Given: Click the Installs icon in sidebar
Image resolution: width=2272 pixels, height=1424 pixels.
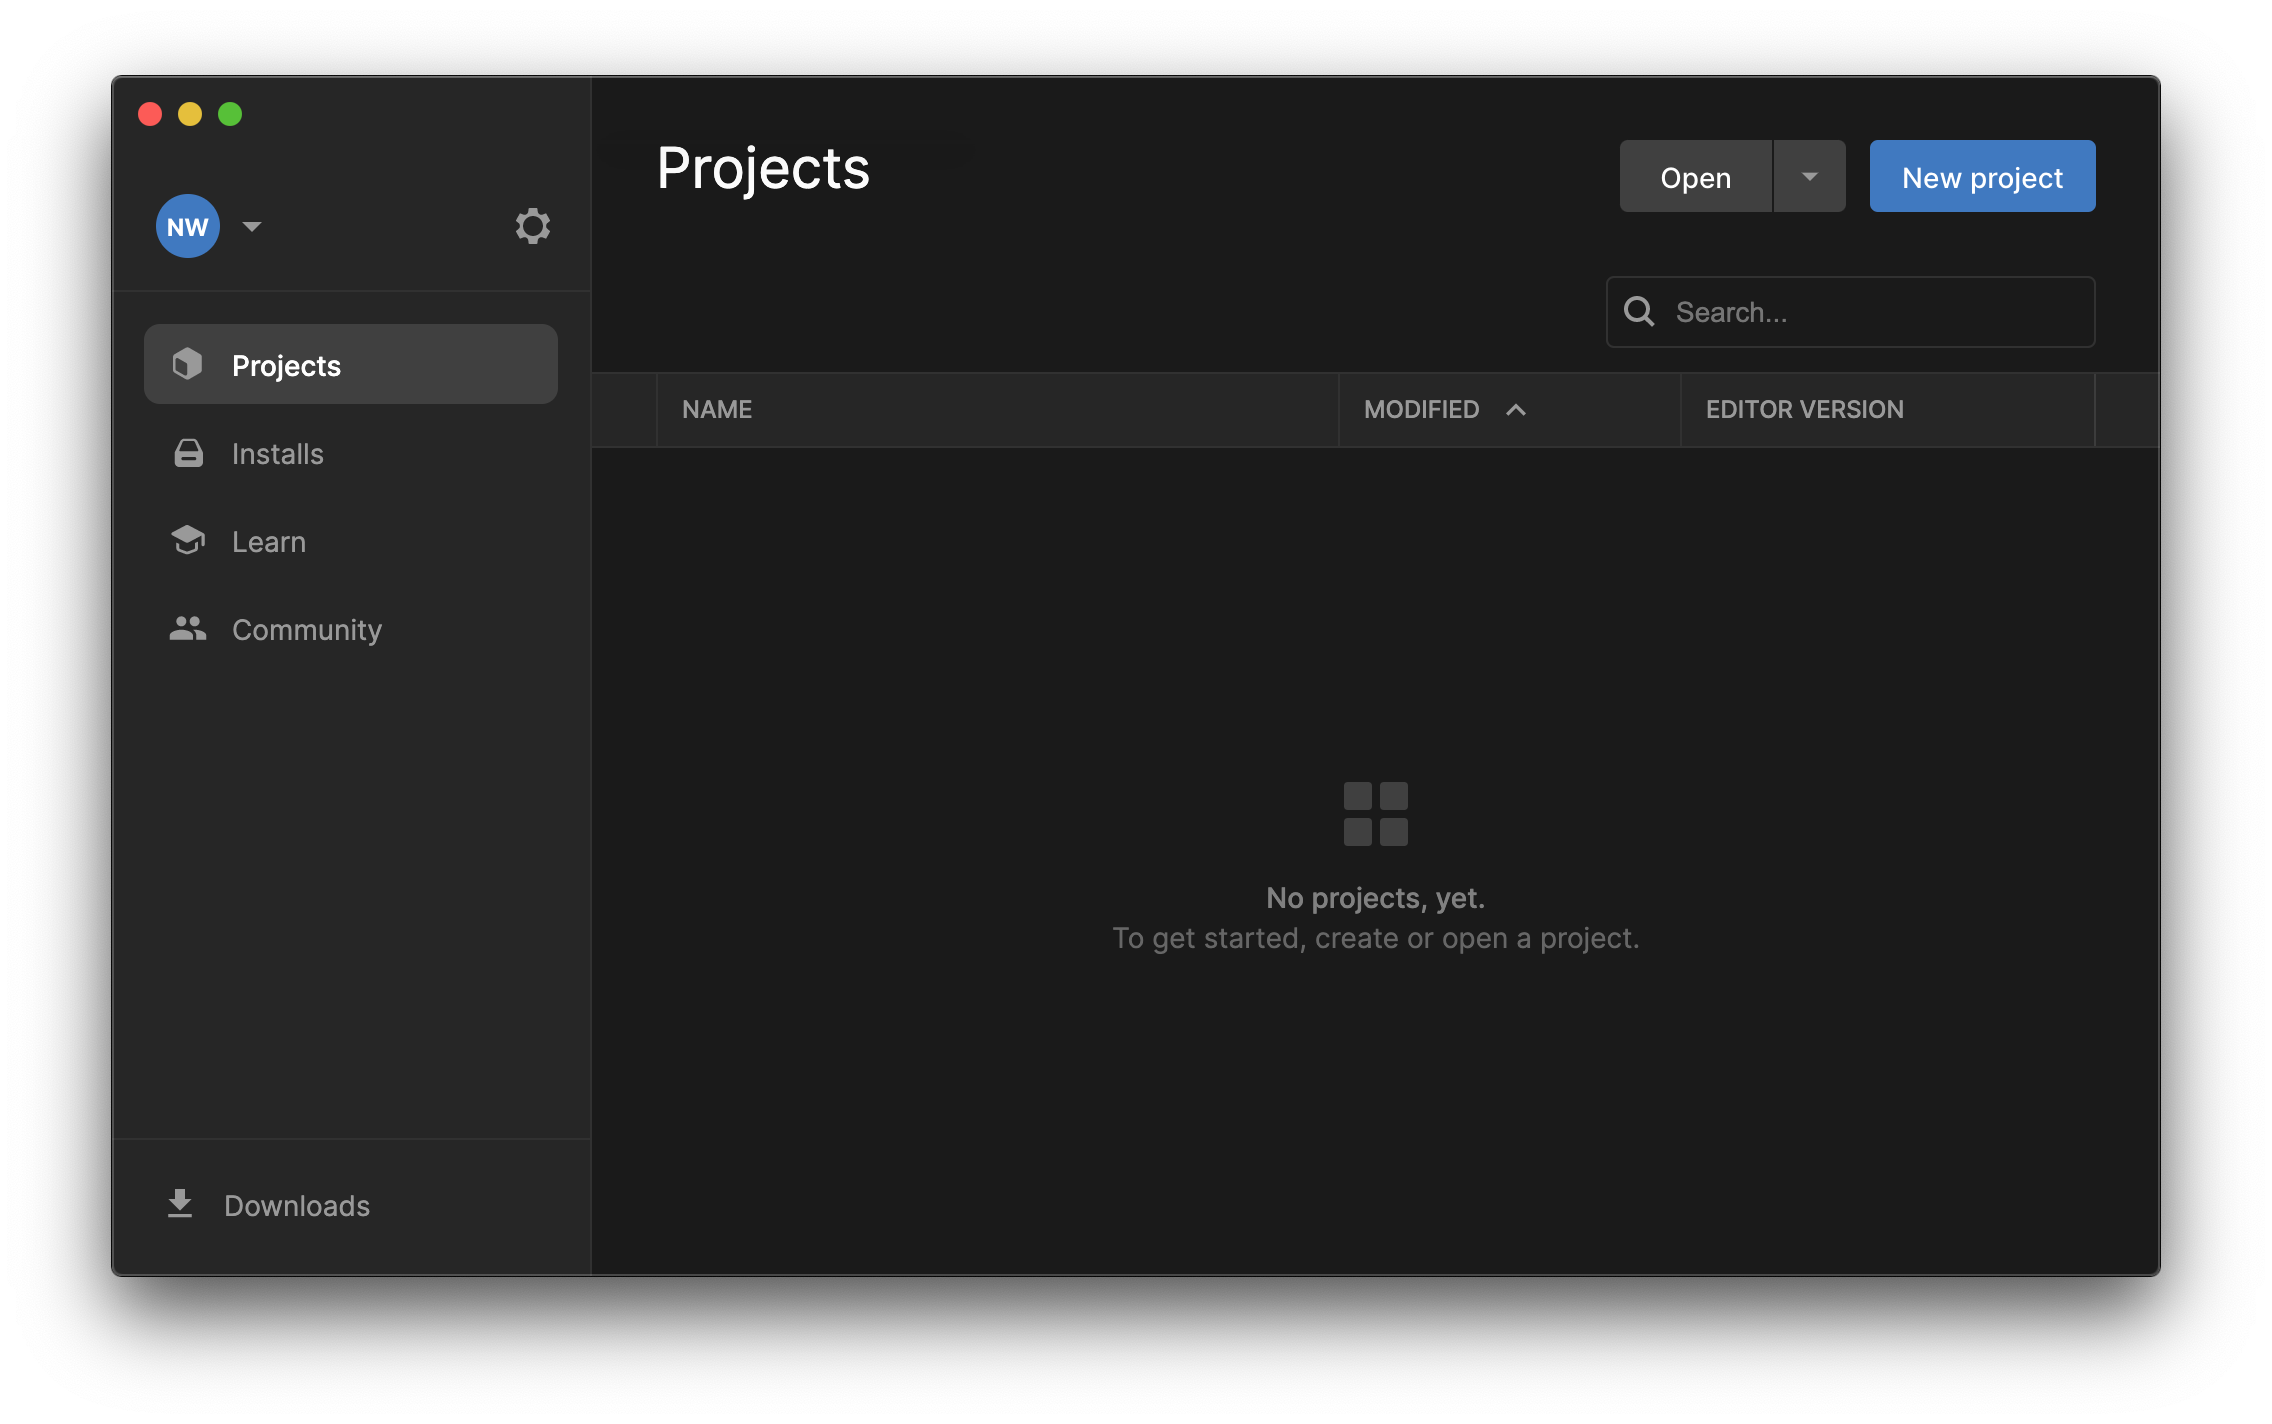Looking at the screenshot, I should 189,453.
